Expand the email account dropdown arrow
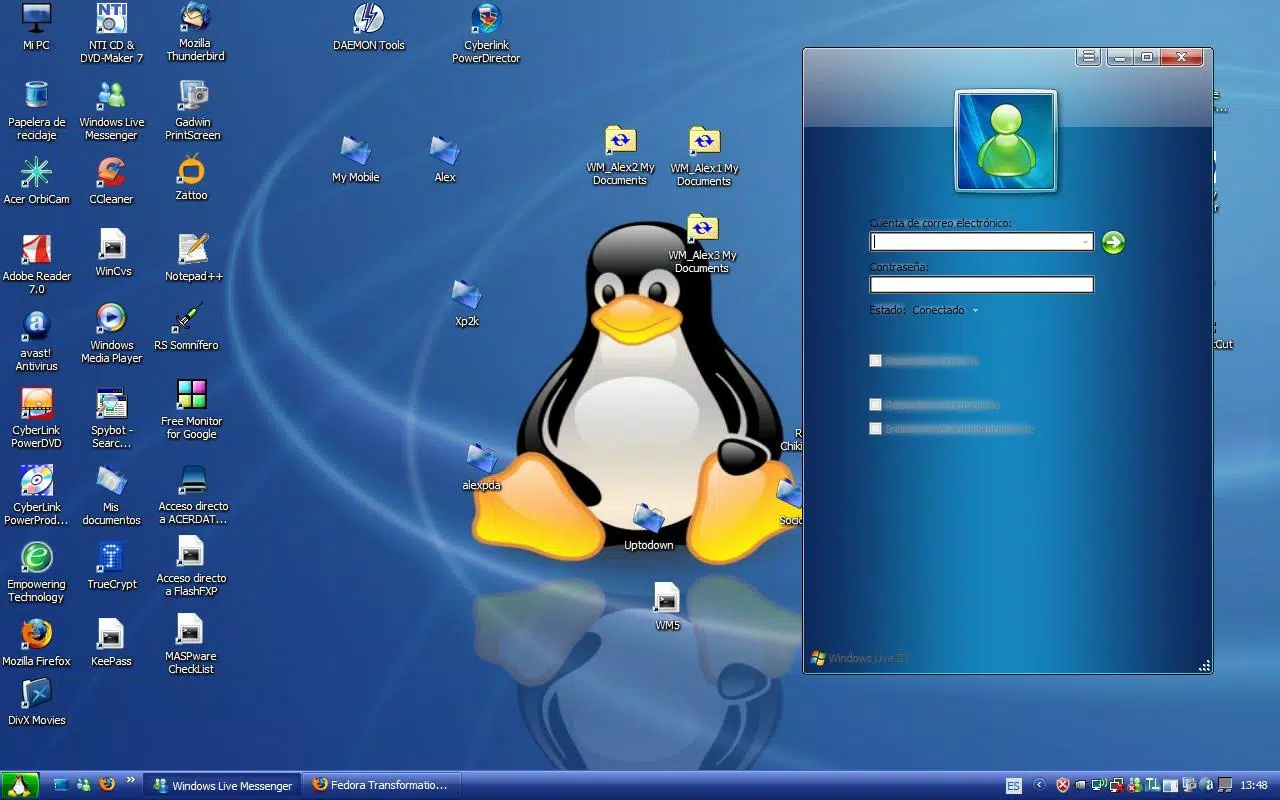 click(1085, 242)
